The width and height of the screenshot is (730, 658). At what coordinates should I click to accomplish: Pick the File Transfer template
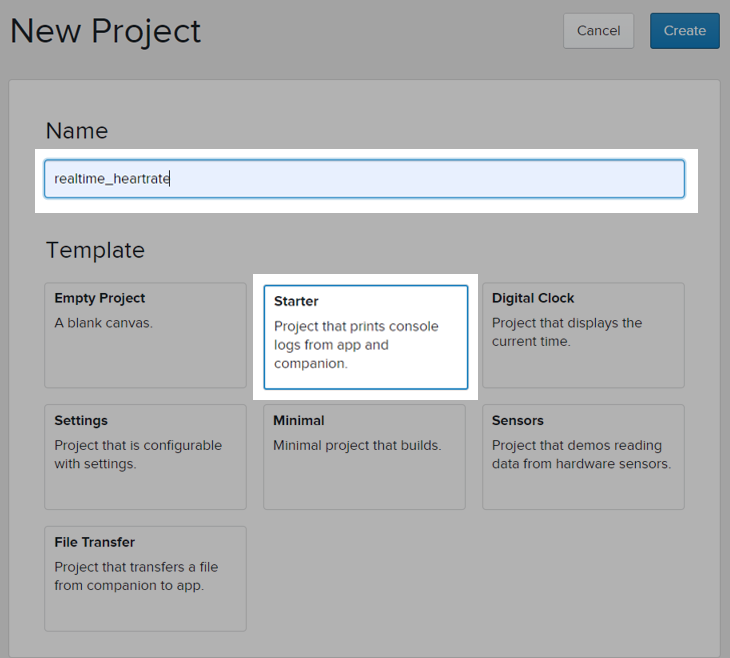point(145,579)
